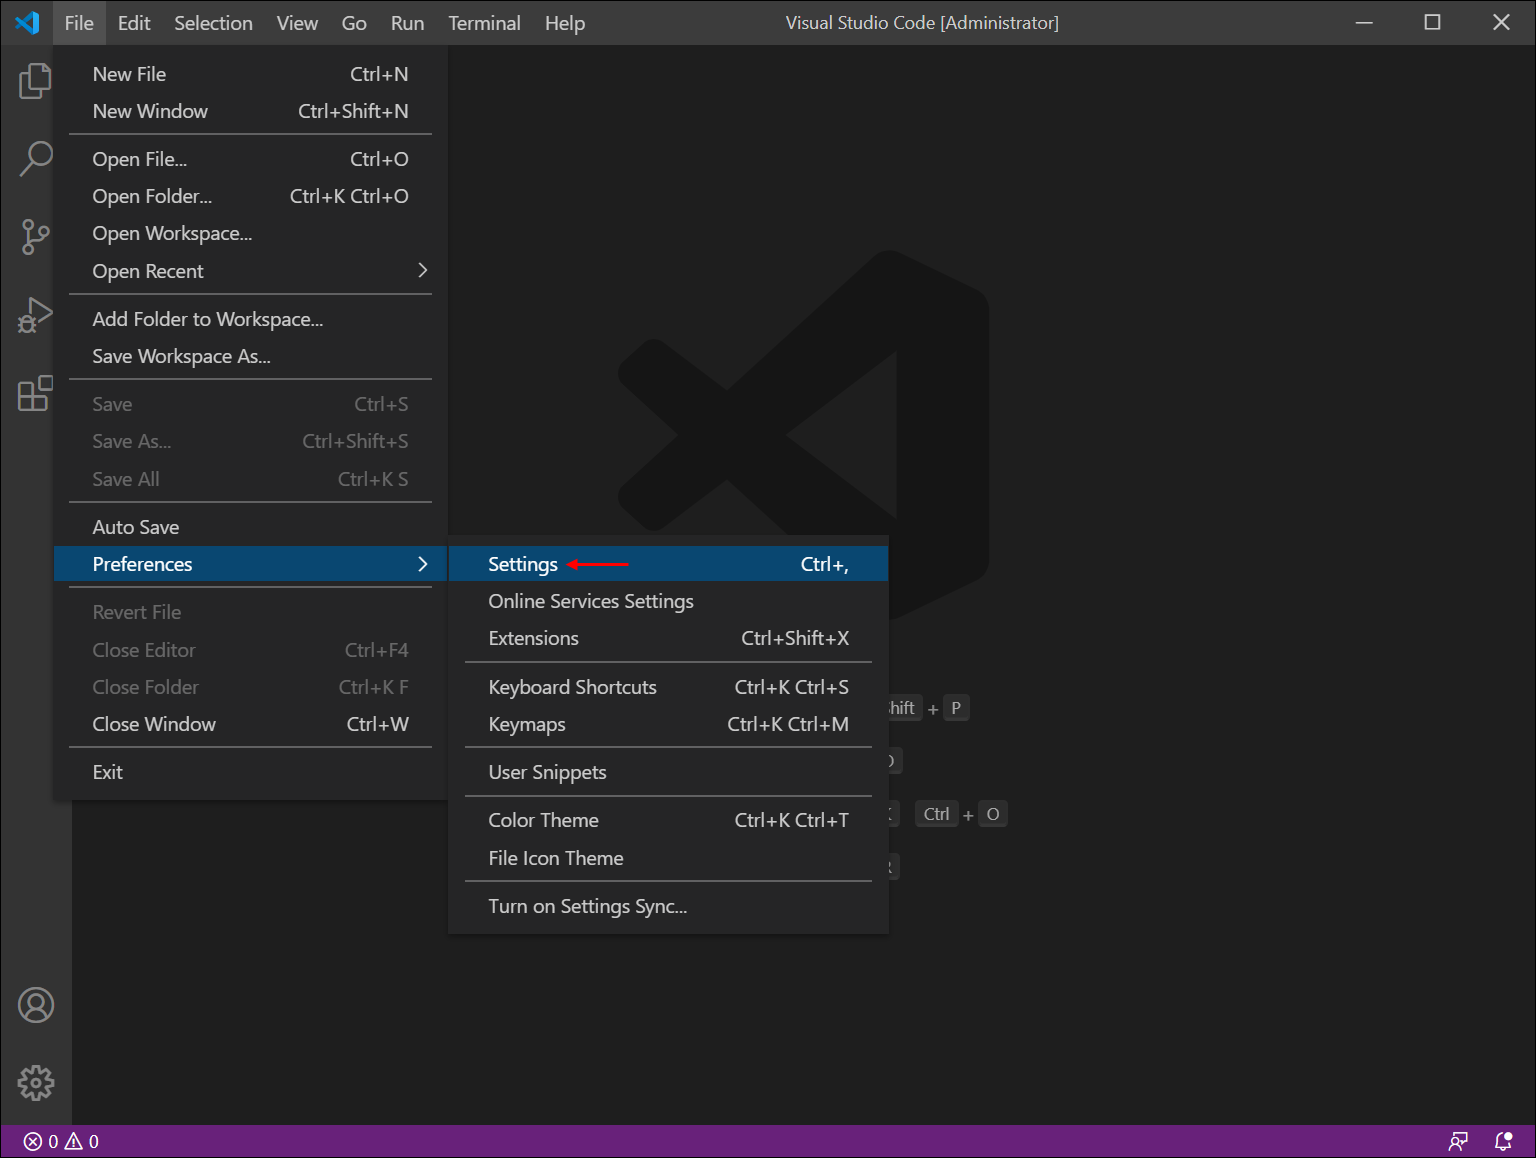Viewport: 1536px width, 1158px height.
Task: Click Save in File menu
Action: point(250,404)
